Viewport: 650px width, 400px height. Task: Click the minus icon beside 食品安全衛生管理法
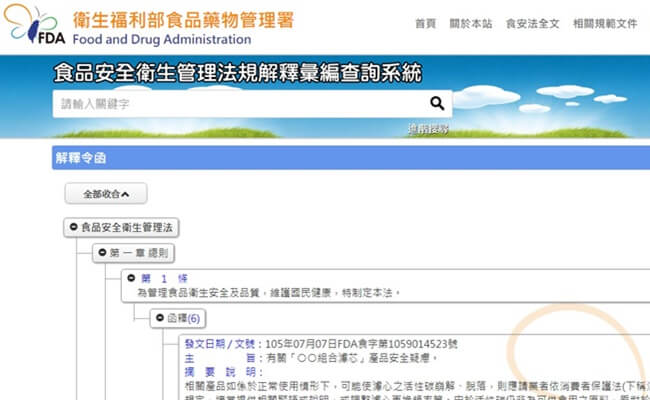[74, 228]
